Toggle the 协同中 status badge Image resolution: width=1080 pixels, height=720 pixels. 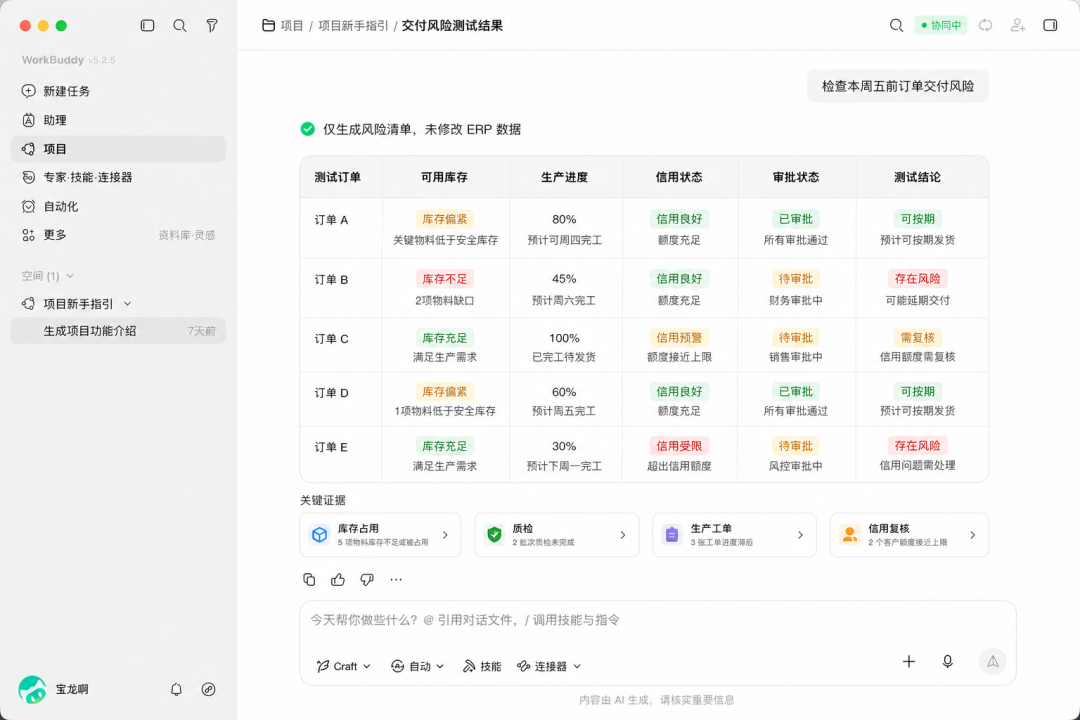point(941,25)
